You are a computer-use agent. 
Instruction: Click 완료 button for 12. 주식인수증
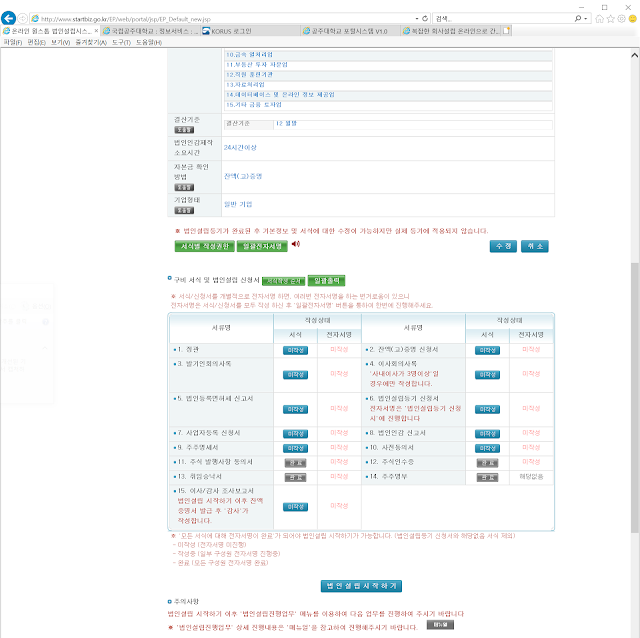tap(487, 463)
